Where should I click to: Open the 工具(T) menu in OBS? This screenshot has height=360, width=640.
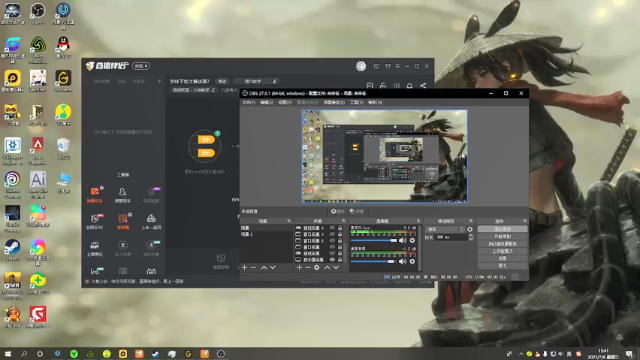356,102
